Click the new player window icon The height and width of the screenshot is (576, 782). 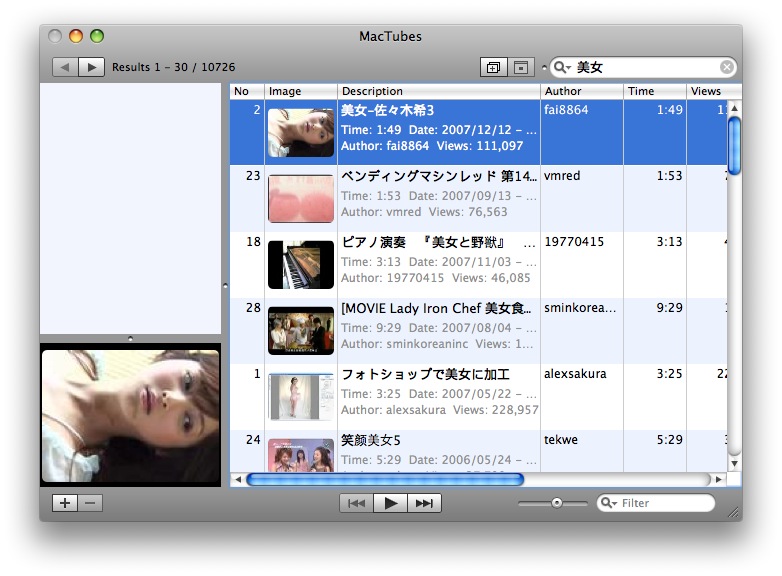[x=493, y=67]
